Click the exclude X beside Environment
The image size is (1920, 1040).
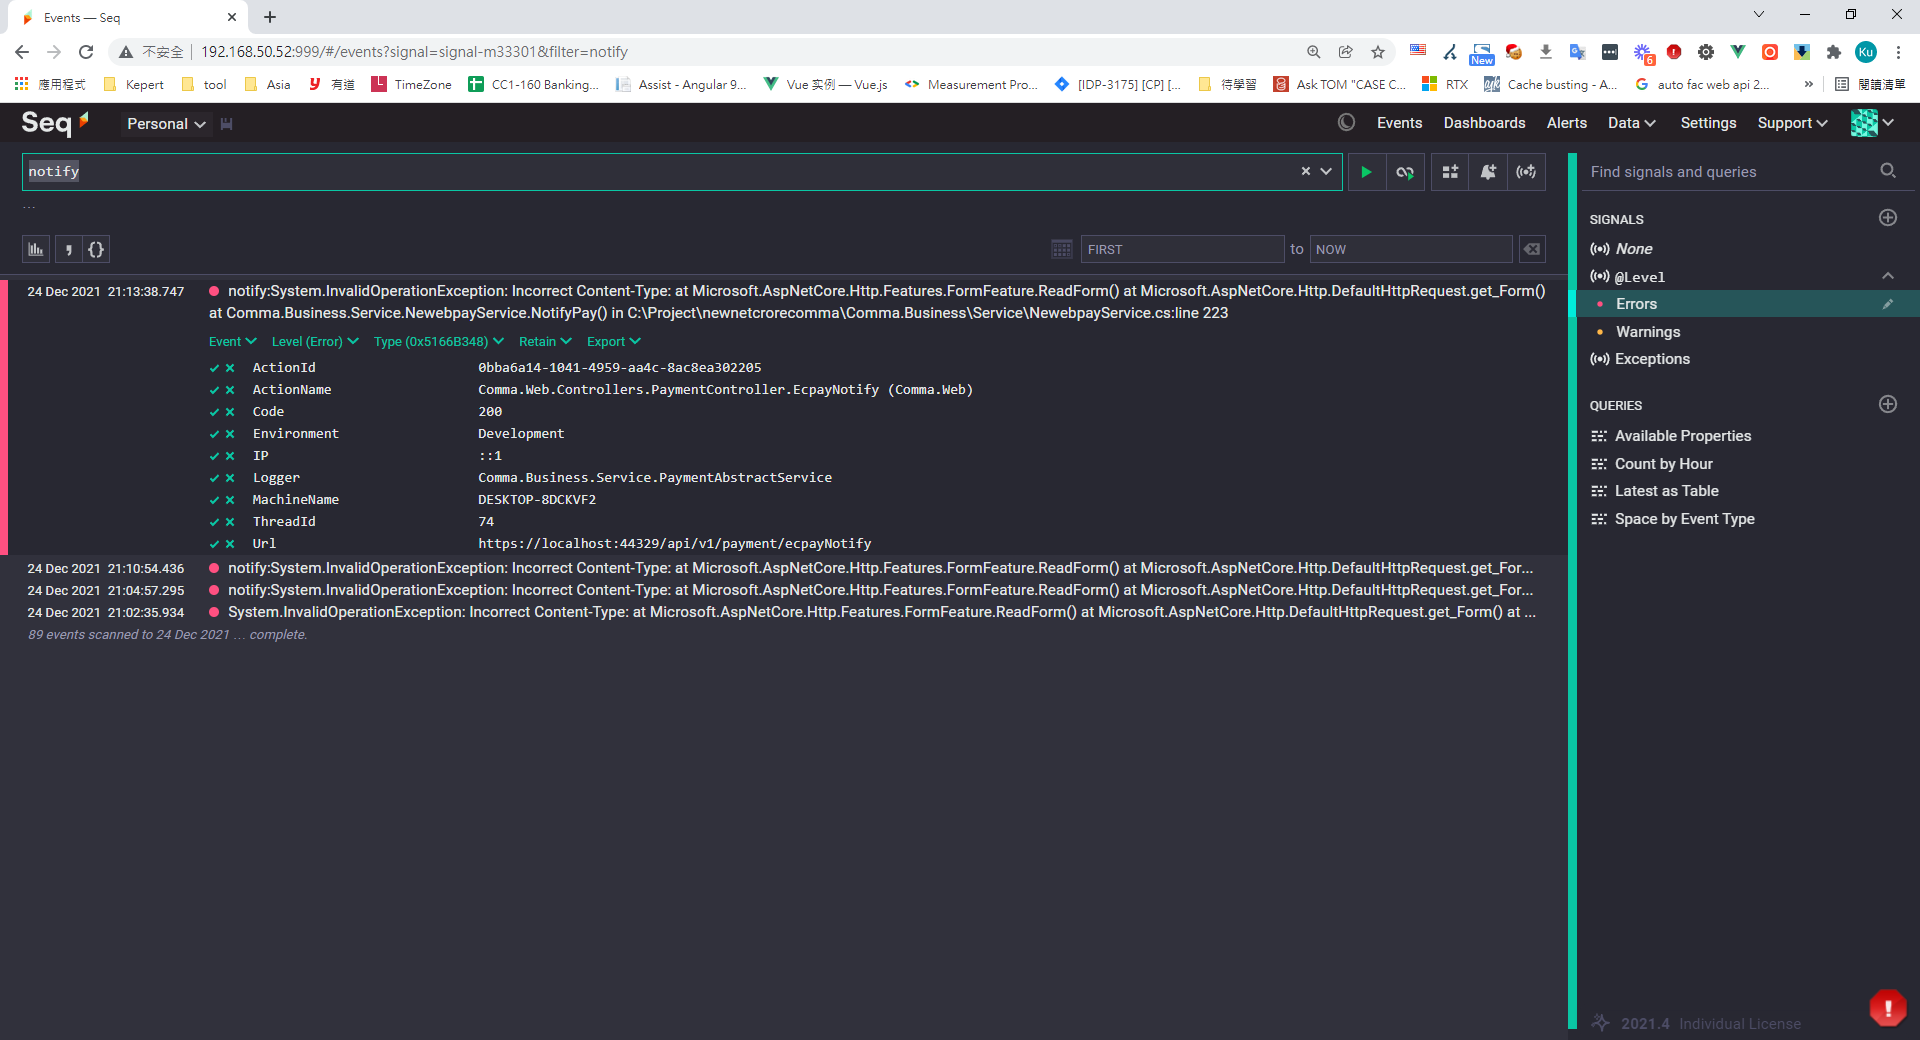(230, 434)
